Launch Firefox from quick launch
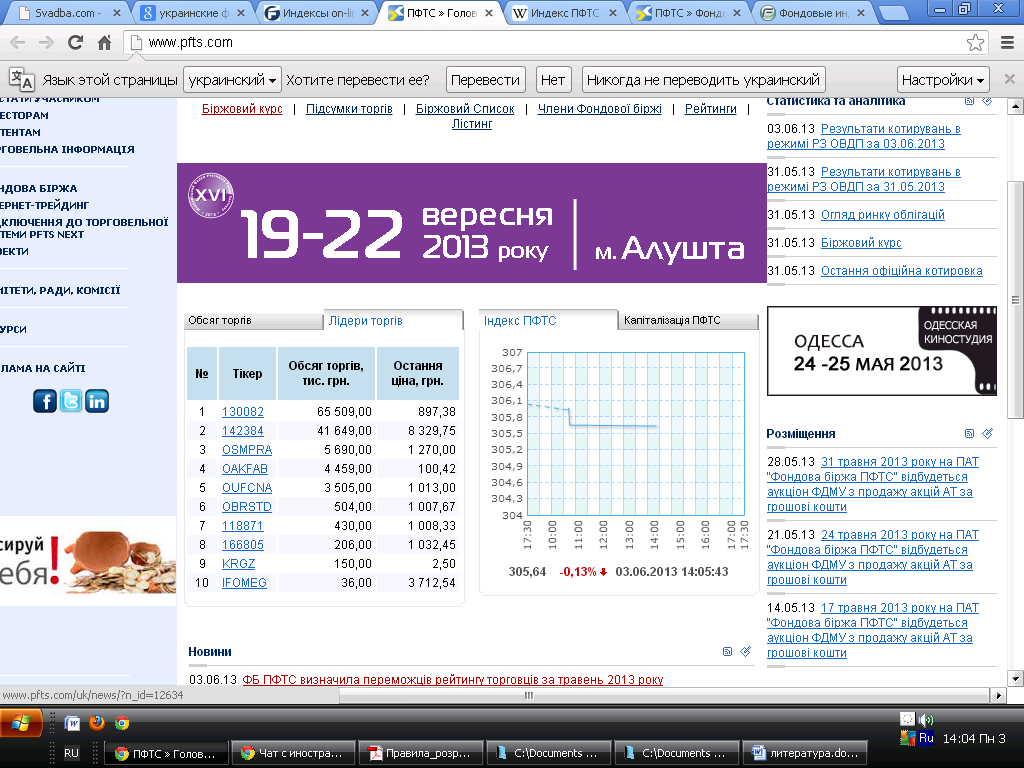The width and height of the screenshot is (1024, 768). click(x=97, y=723)
